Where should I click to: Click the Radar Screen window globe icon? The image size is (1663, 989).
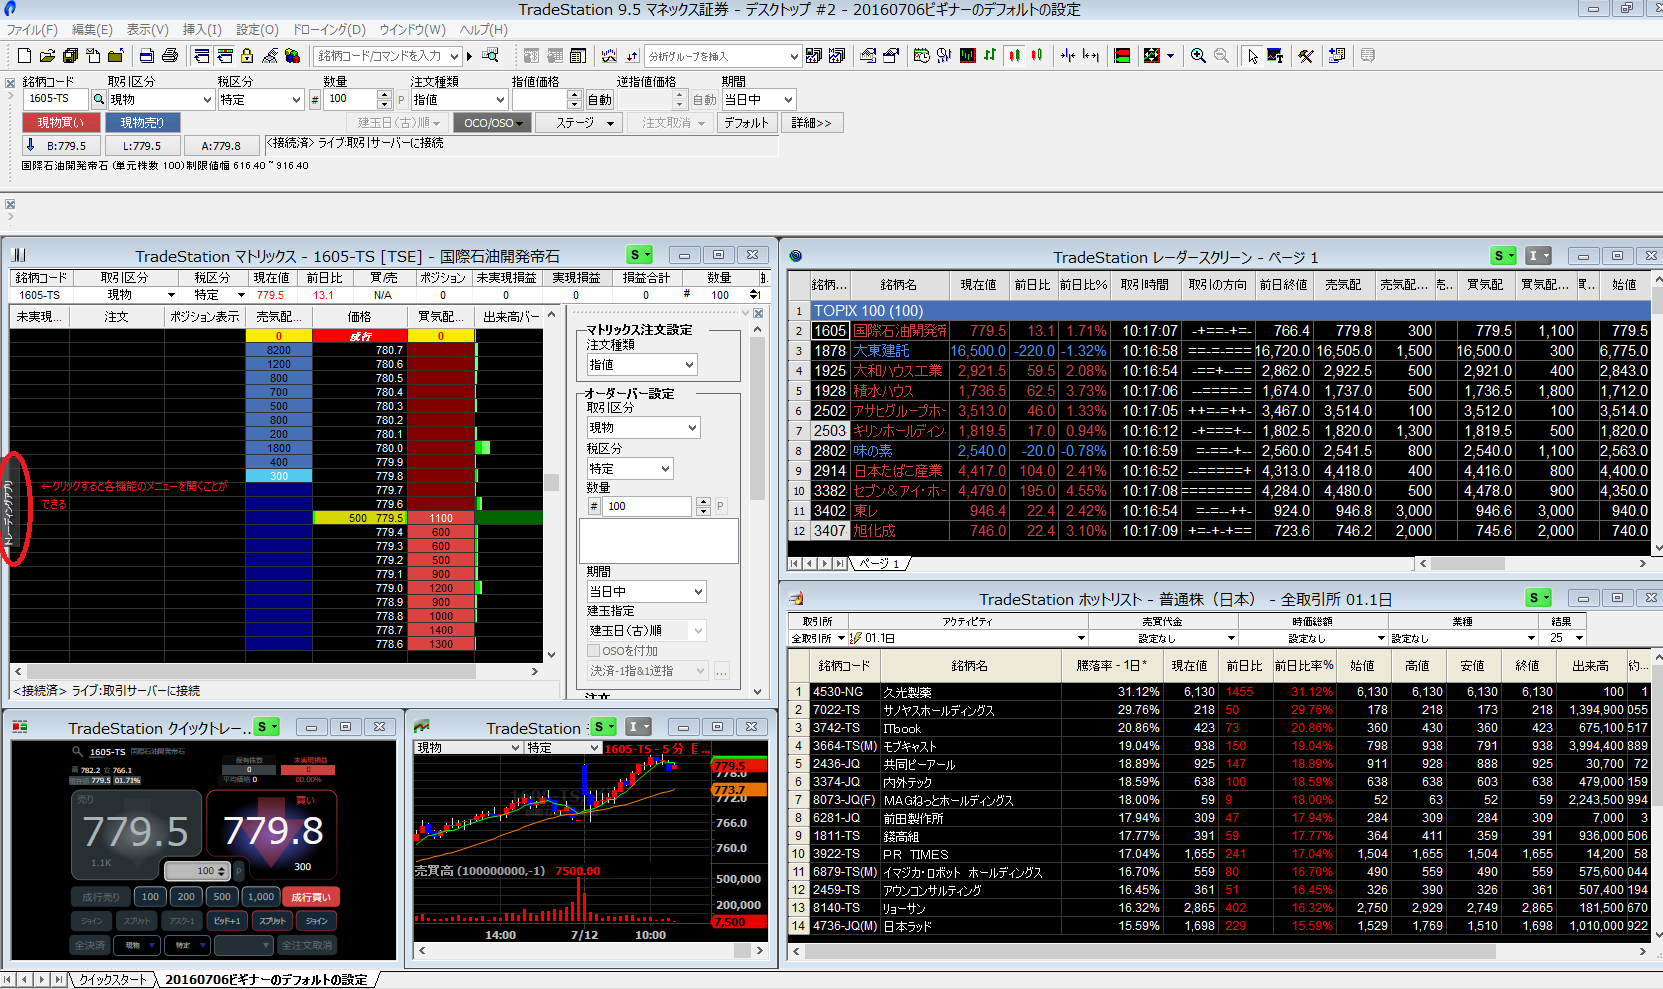click(796, 256)
